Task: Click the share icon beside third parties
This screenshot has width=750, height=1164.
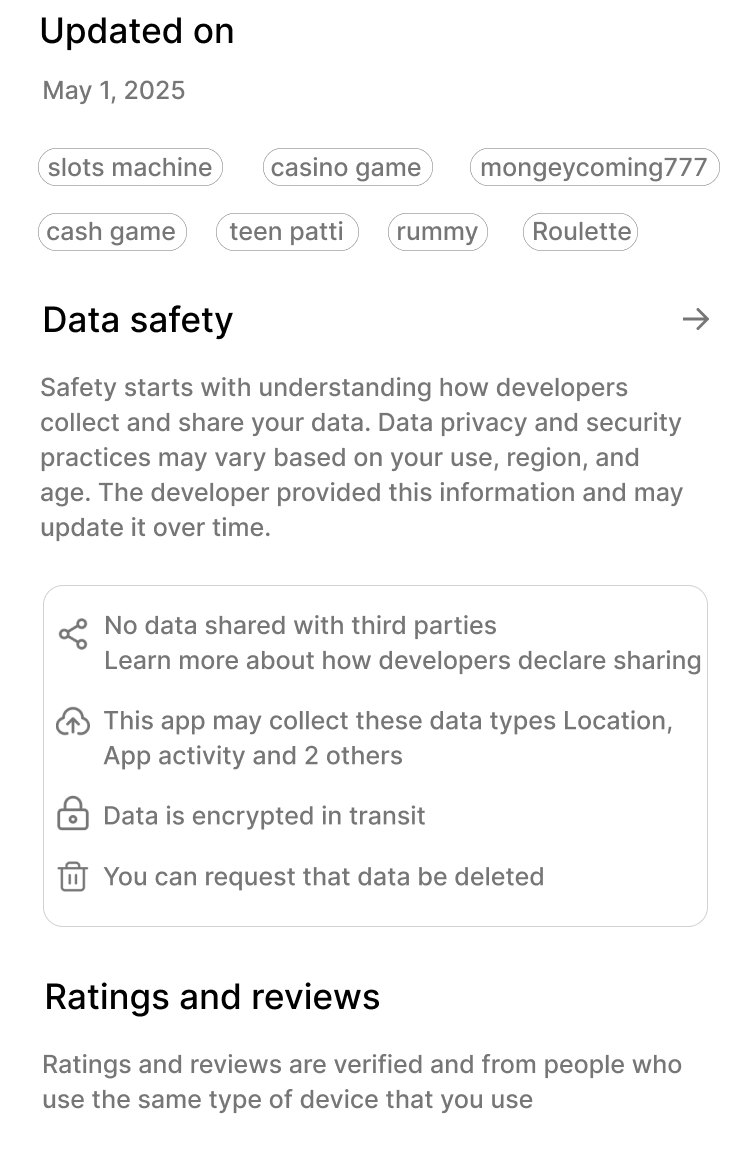Action: [74, 634]
